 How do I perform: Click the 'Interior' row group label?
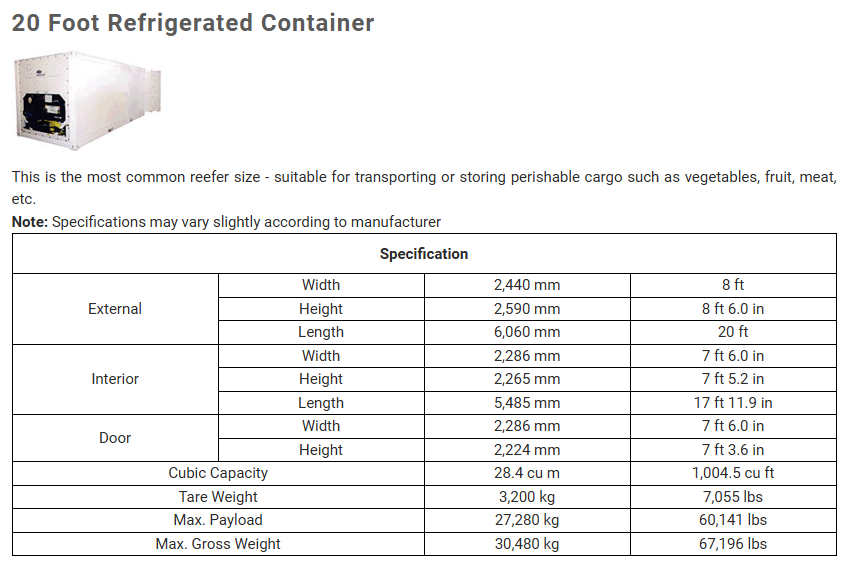(x=115, y=379)
